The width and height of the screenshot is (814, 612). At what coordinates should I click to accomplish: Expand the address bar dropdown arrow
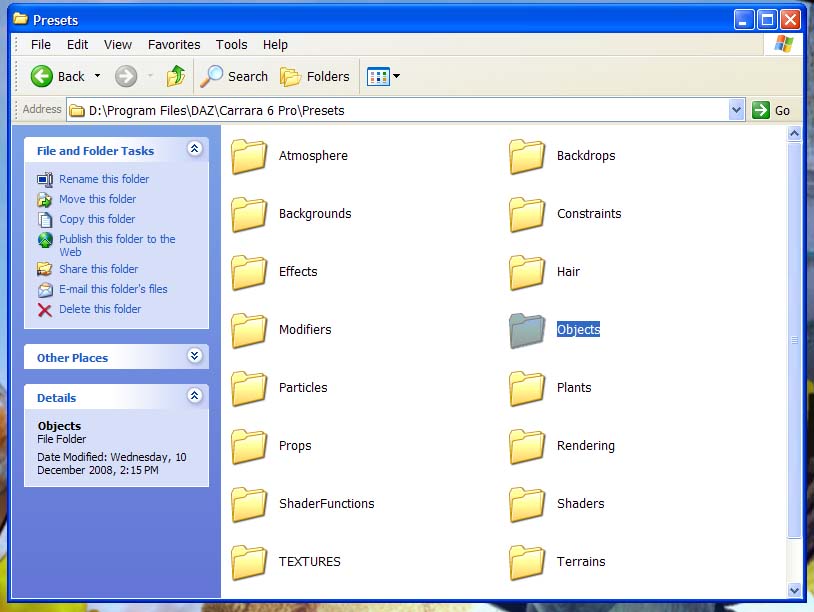737,110
